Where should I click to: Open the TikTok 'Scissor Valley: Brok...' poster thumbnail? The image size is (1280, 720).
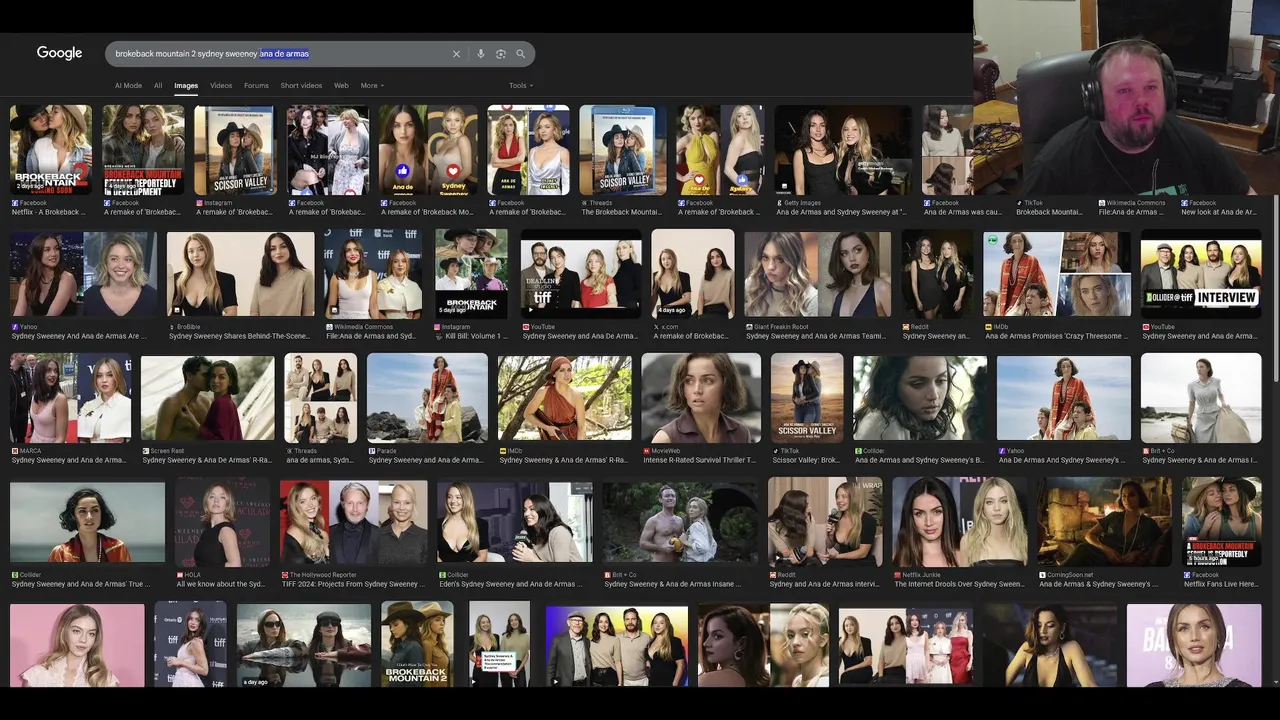click(807, 397)
